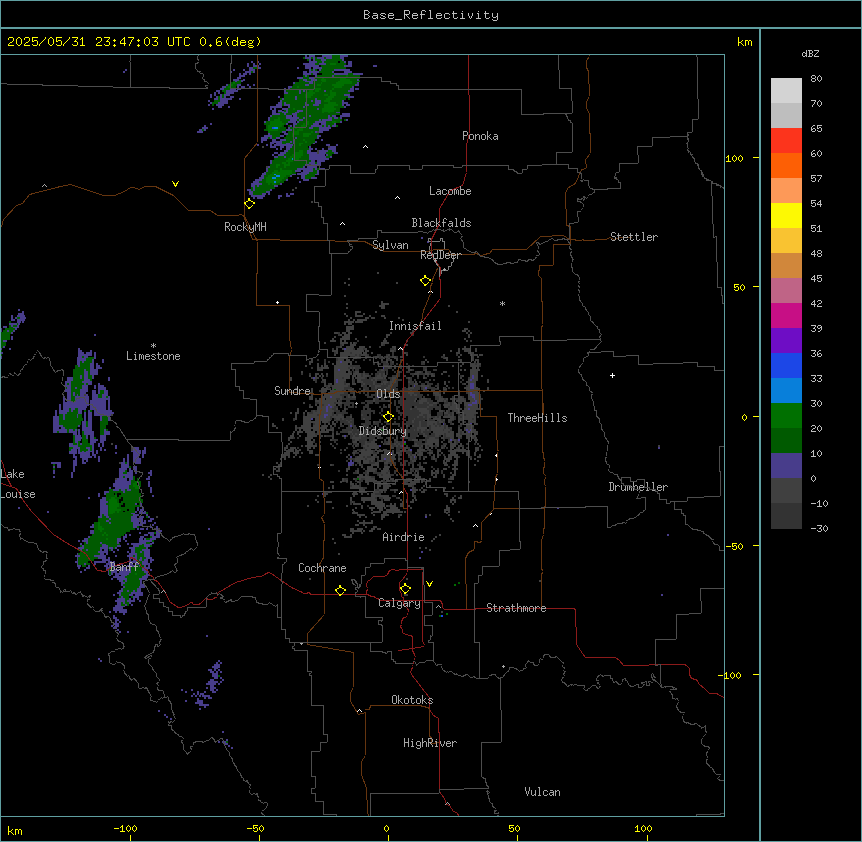
Task: Select the blue 33-36 dBZ legend swatch
Action: coord(786,365)
